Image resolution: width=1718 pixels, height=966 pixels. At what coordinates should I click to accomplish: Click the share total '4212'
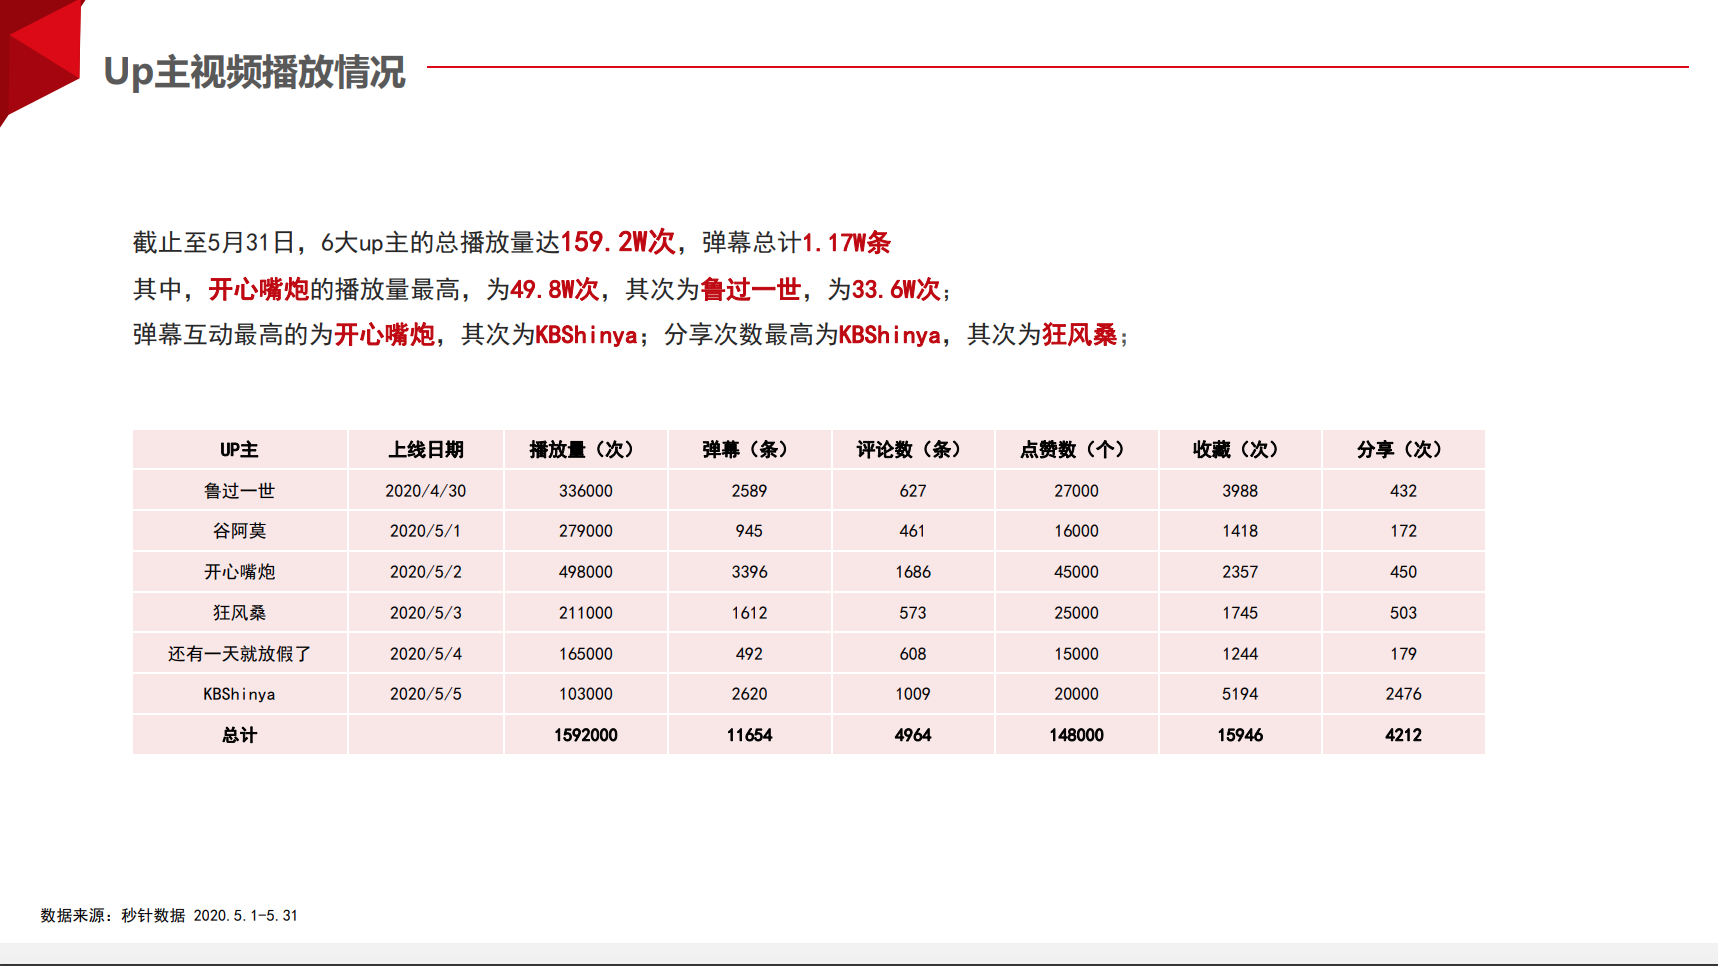pyautogui.click(x=1403, y=735)
